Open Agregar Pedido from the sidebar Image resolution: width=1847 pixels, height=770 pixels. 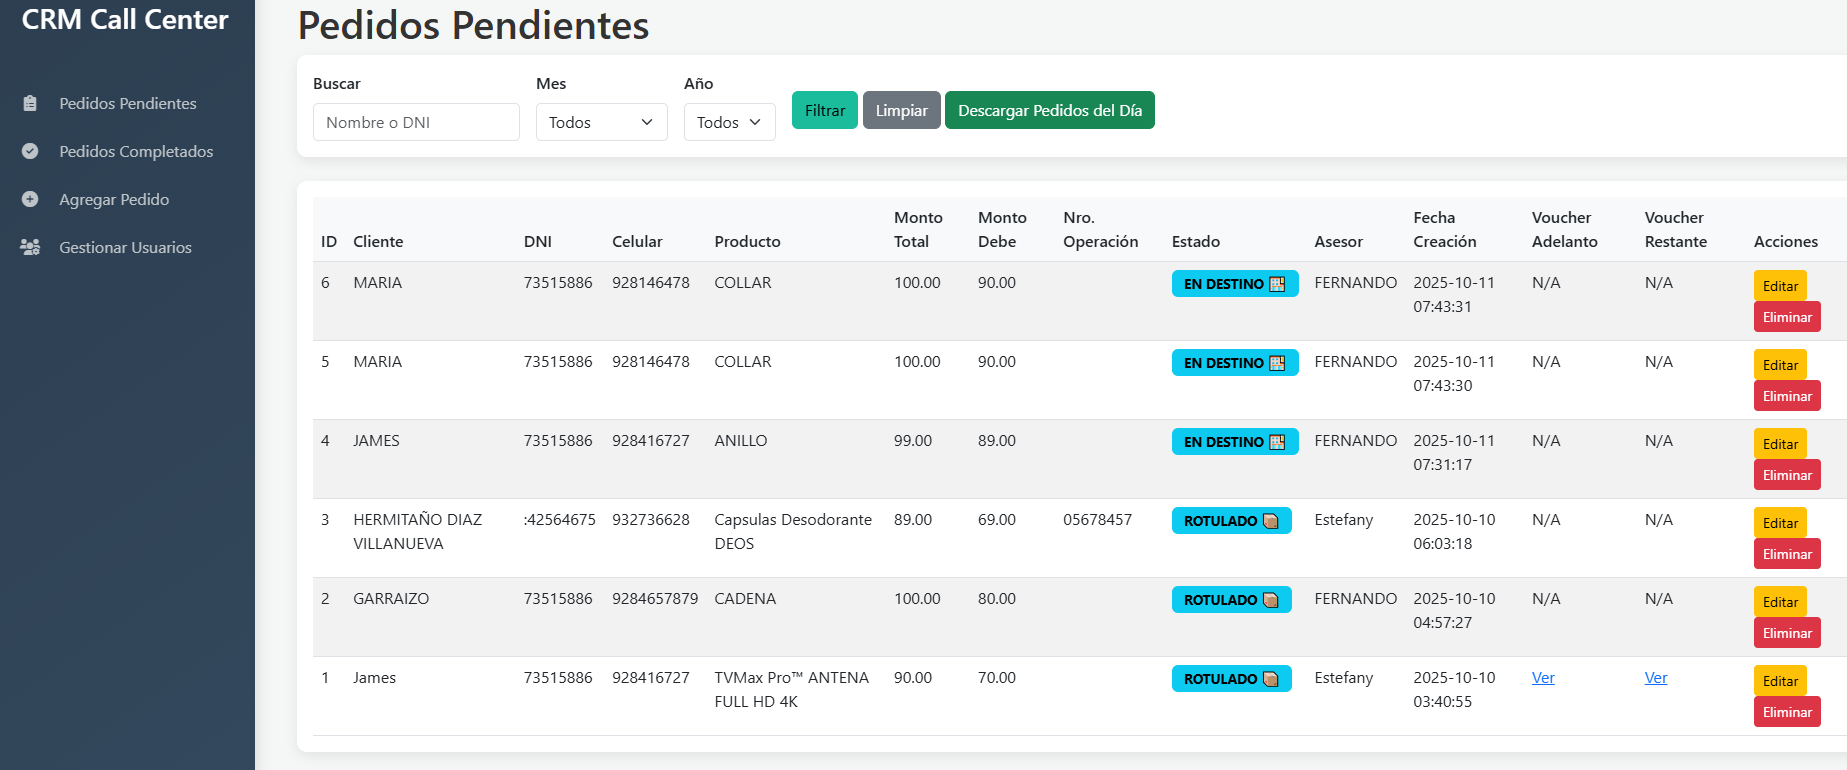[x=114, y=199]
